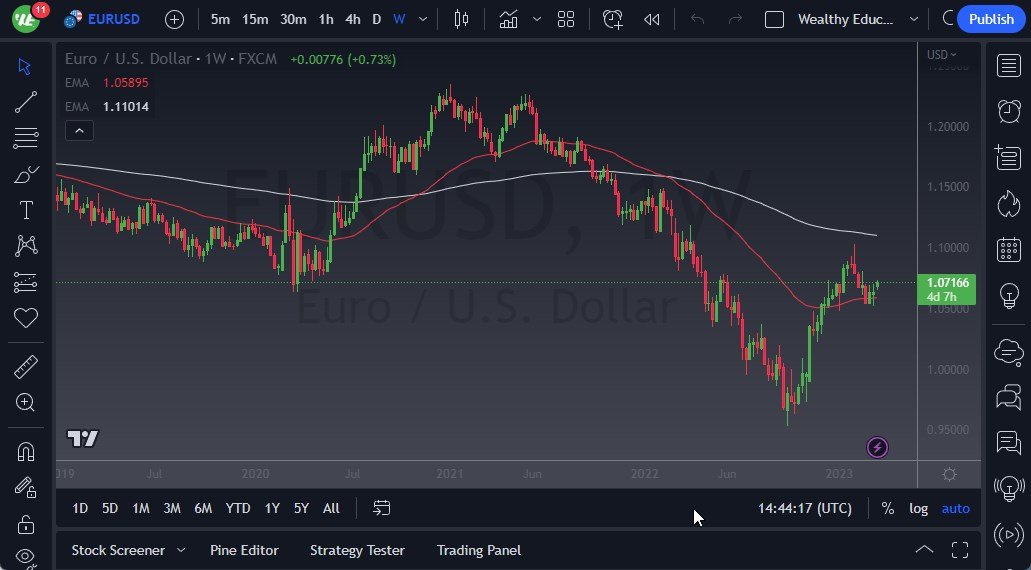1031x570 pixels.
Task: Select the trend line drawing tool
Action: click(26, 101)
